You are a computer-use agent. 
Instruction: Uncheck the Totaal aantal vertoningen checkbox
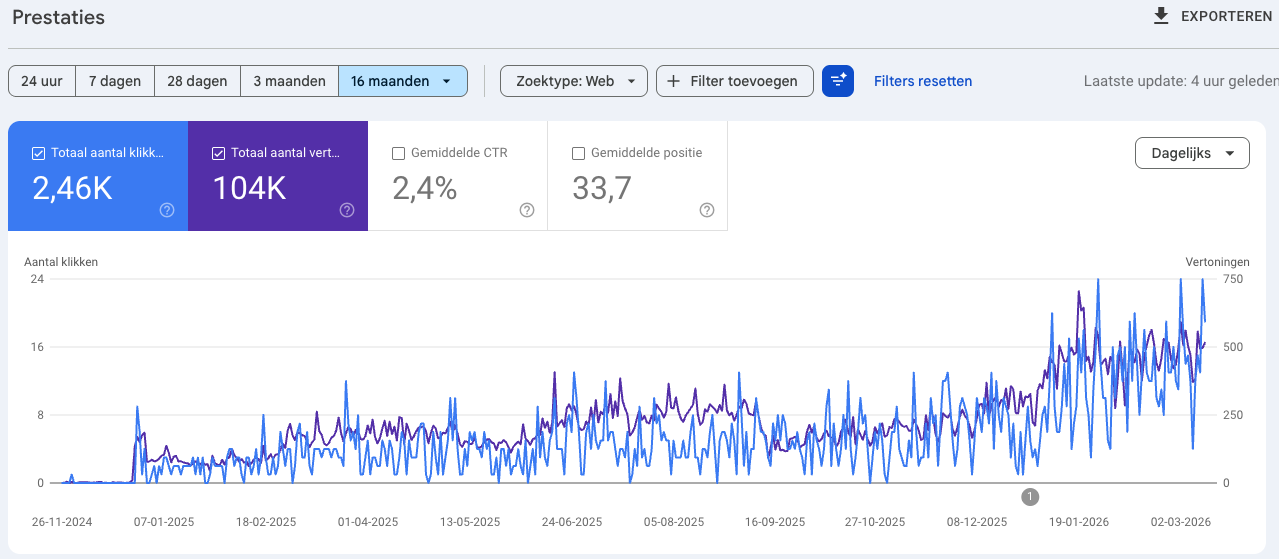coord(219,153)
